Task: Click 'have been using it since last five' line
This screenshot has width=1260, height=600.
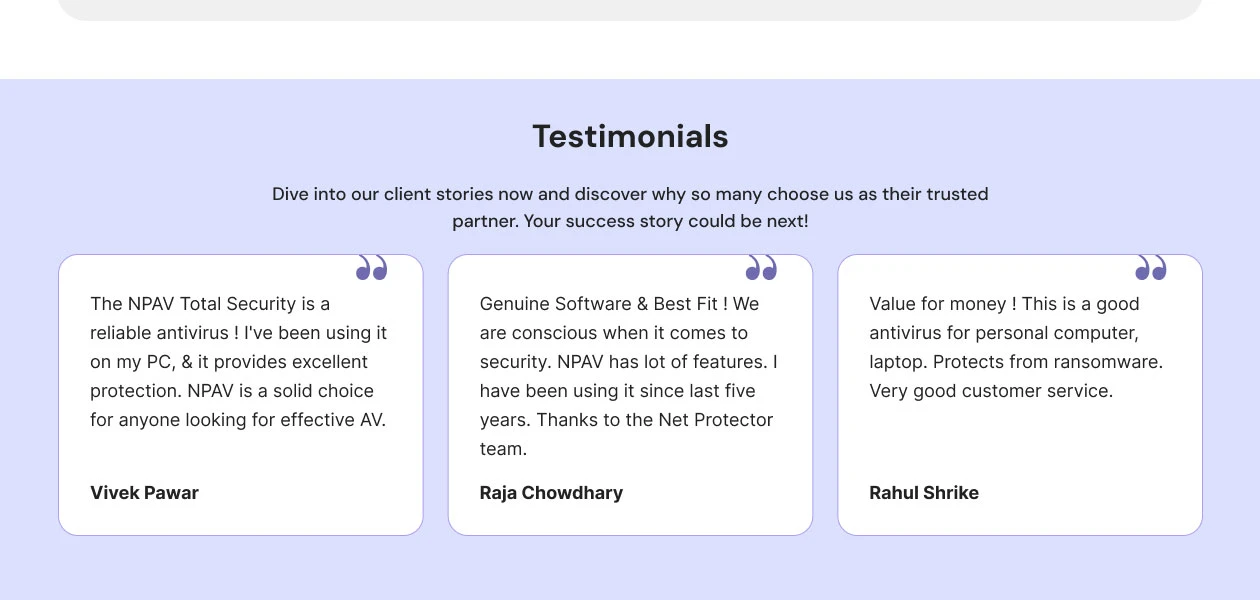Action: [617, 391]
